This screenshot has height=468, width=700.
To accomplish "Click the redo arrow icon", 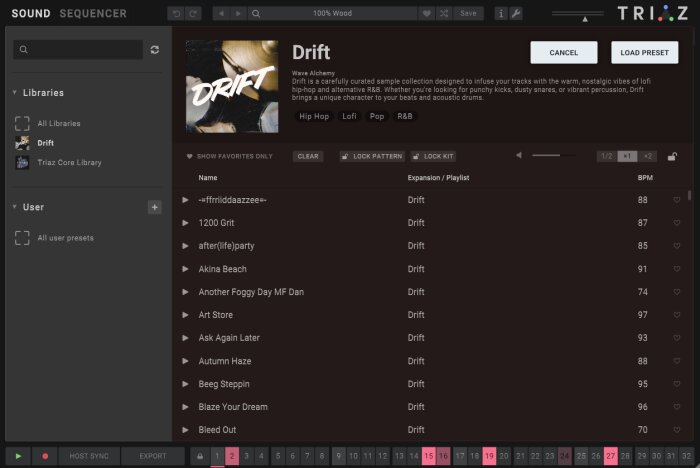I will point(193,13).
